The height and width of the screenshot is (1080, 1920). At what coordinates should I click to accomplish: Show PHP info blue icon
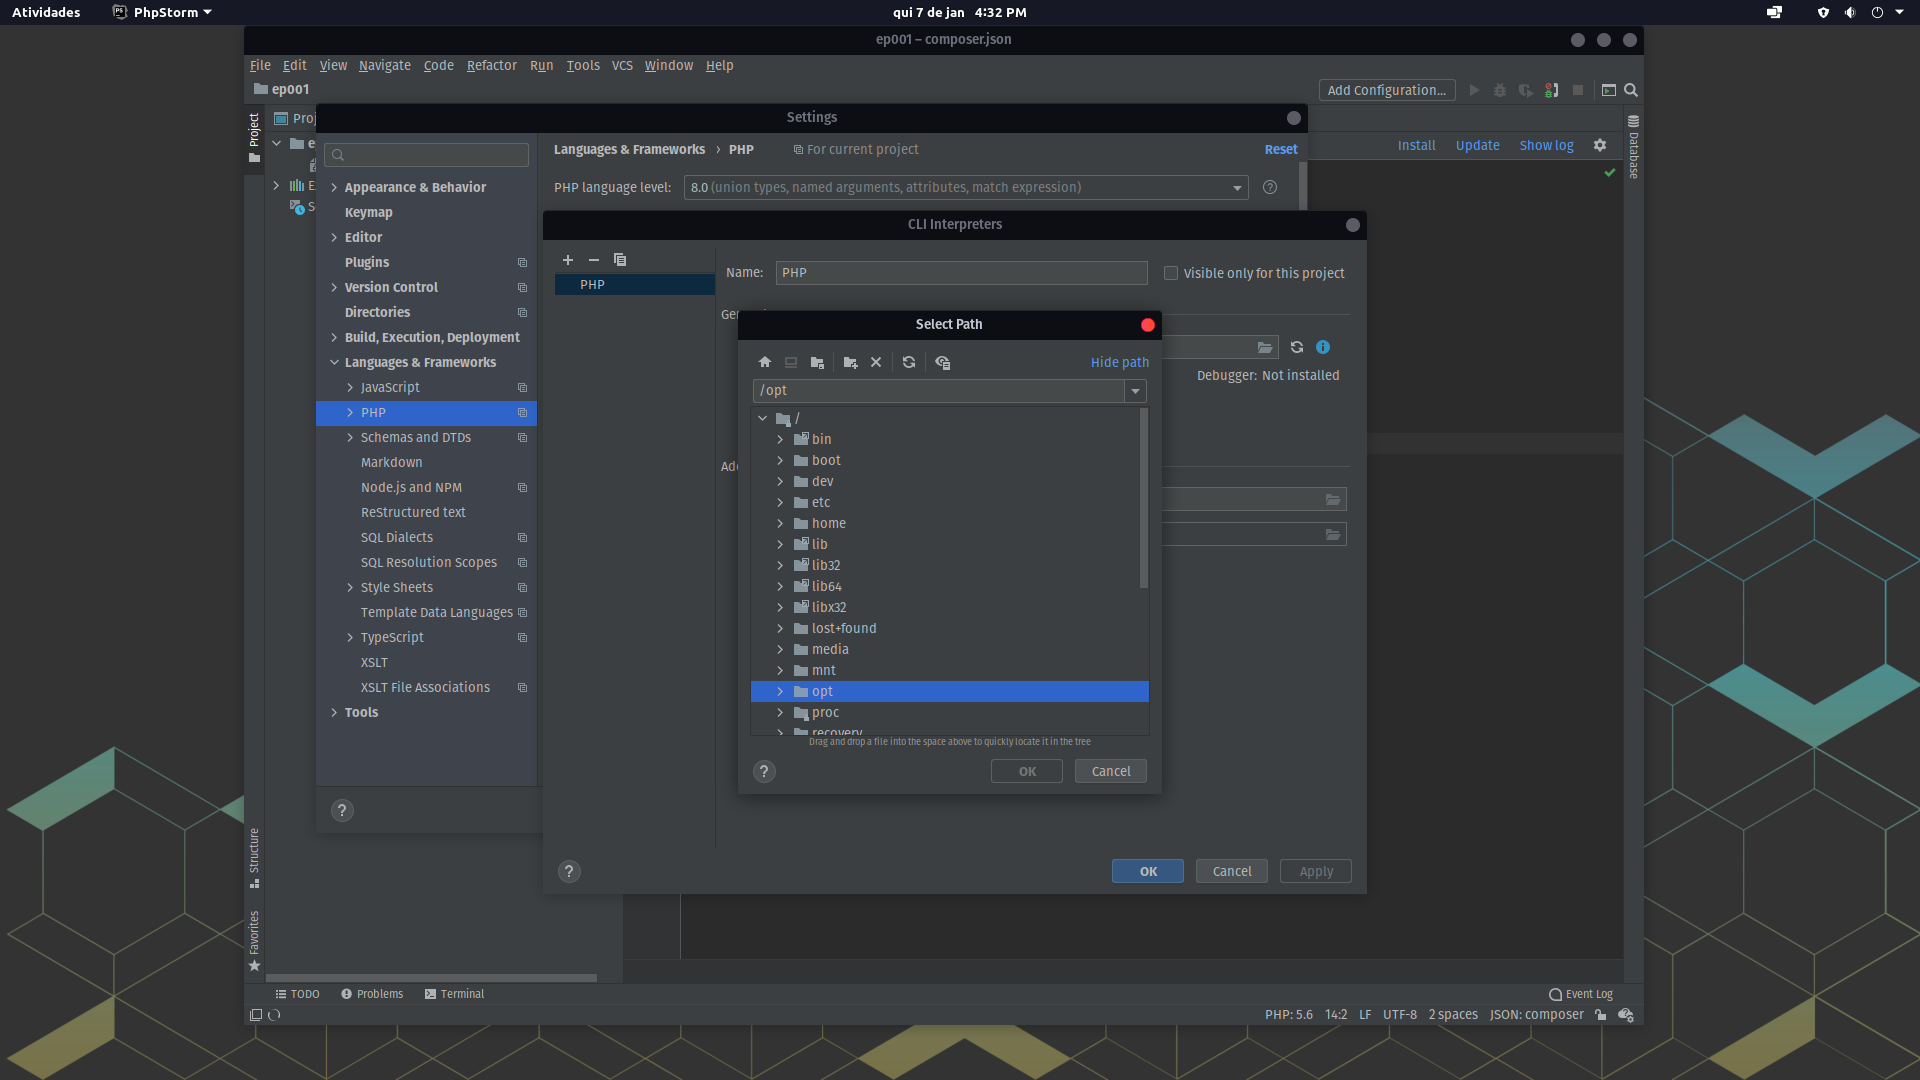(x=1323, y=347)
